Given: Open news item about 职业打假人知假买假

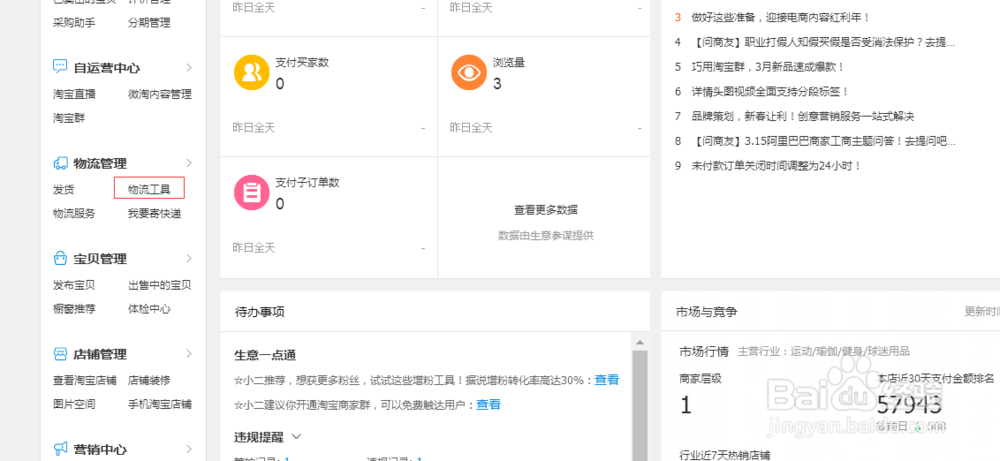Looking at the screenshot, I should point(823,42).
